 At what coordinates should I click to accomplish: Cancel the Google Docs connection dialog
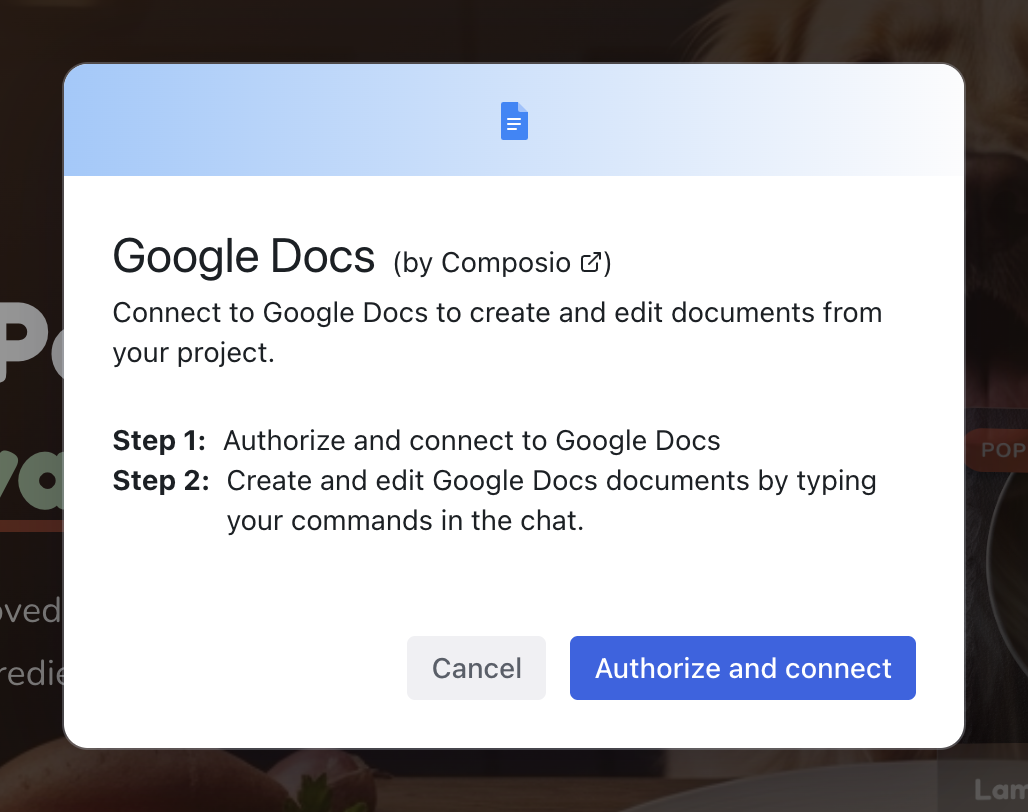tap(476, 668)
